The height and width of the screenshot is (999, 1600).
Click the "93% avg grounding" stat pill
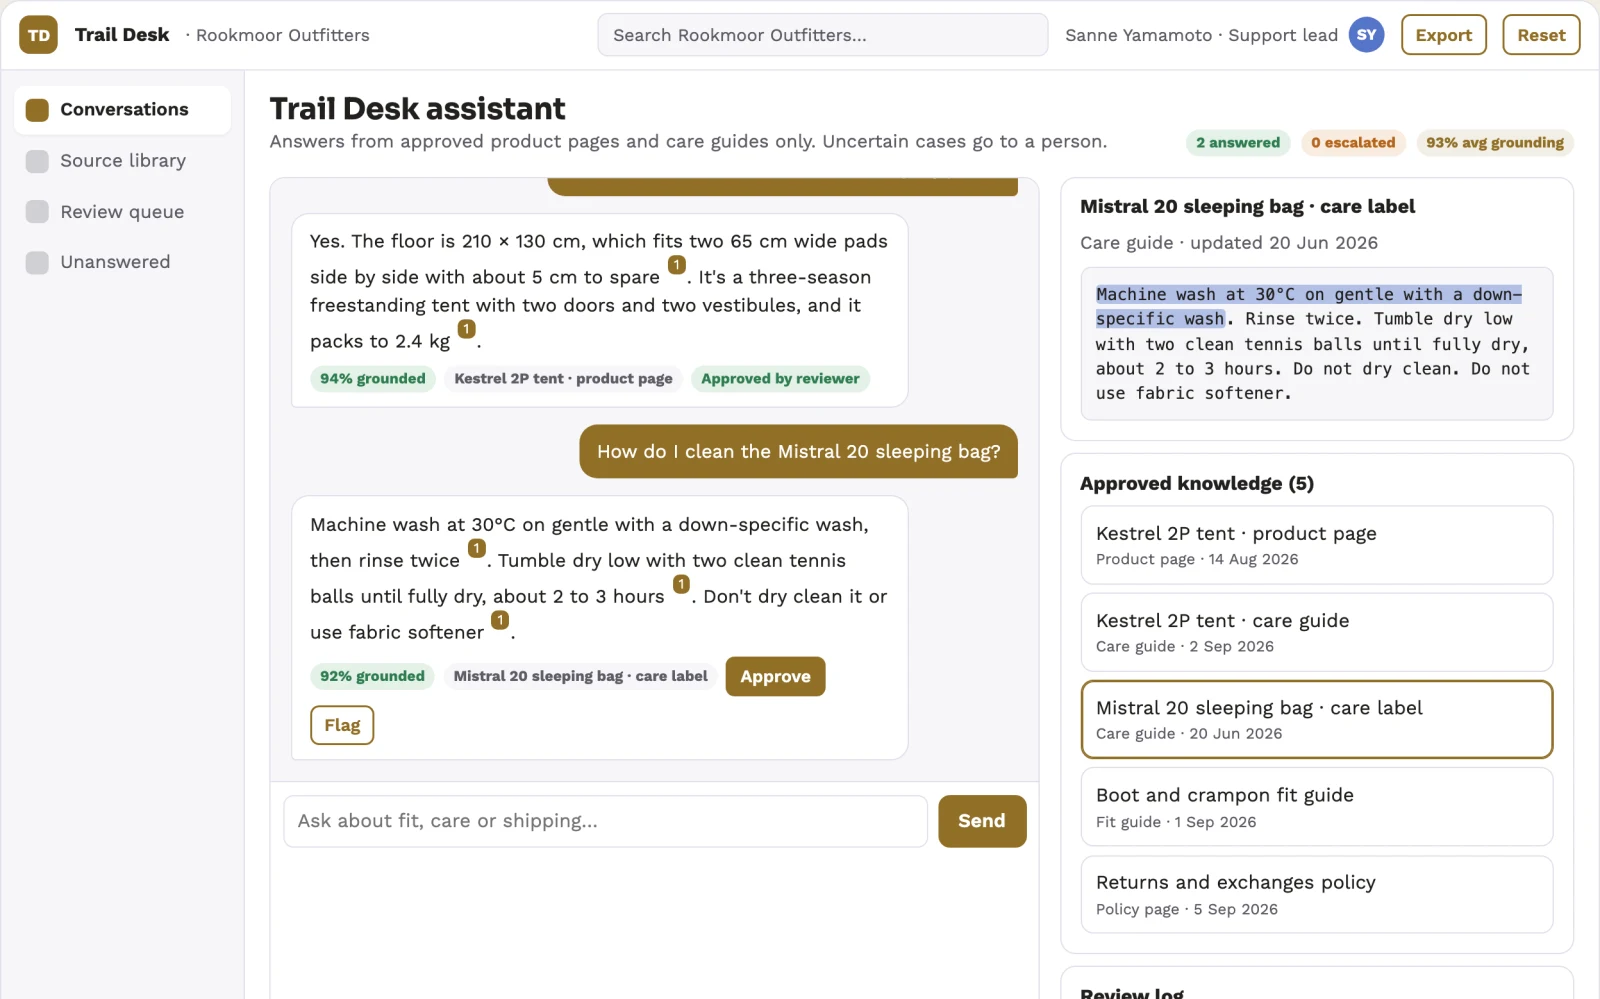click(1495, 143)
